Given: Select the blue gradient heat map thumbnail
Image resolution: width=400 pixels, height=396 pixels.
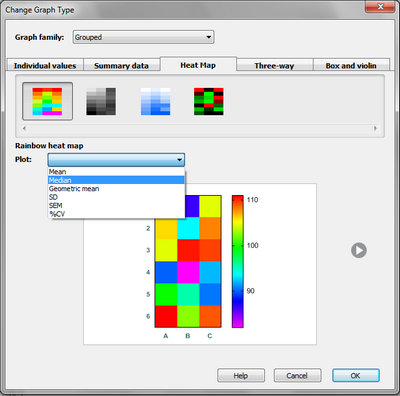Looking at the screenshot, I should click(x=155, y=101).
